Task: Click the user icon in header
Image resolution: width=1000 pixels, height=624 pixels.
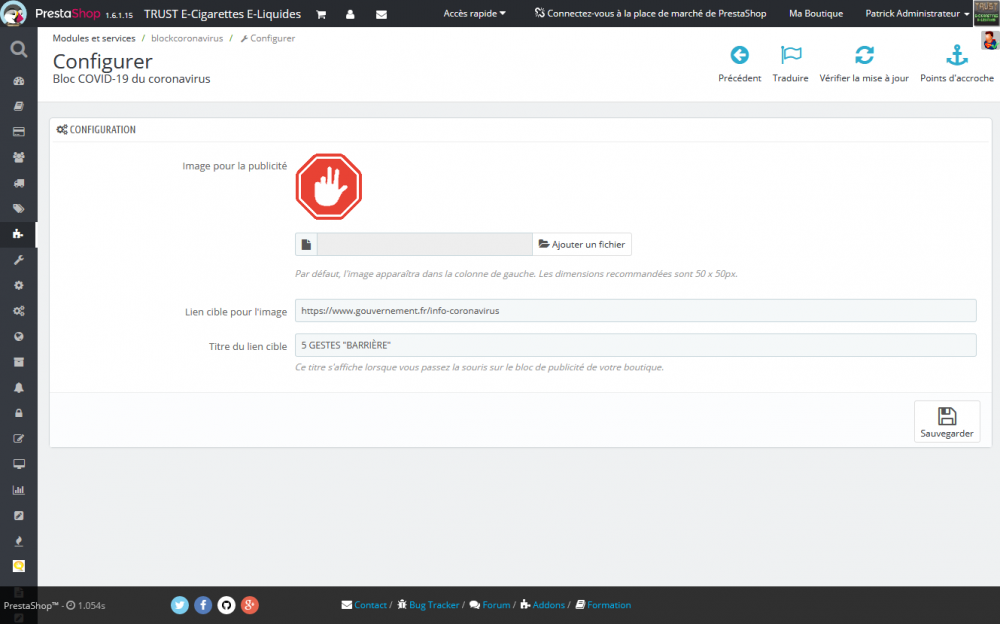Action: tap(350, 14)
